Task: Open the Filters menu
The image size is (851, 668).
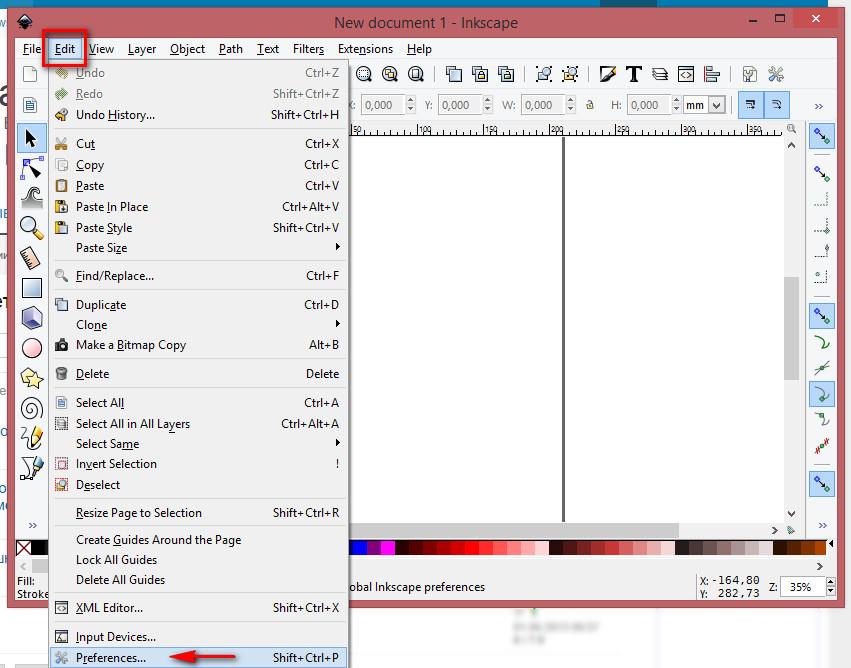Action: (x=308, y=49)
